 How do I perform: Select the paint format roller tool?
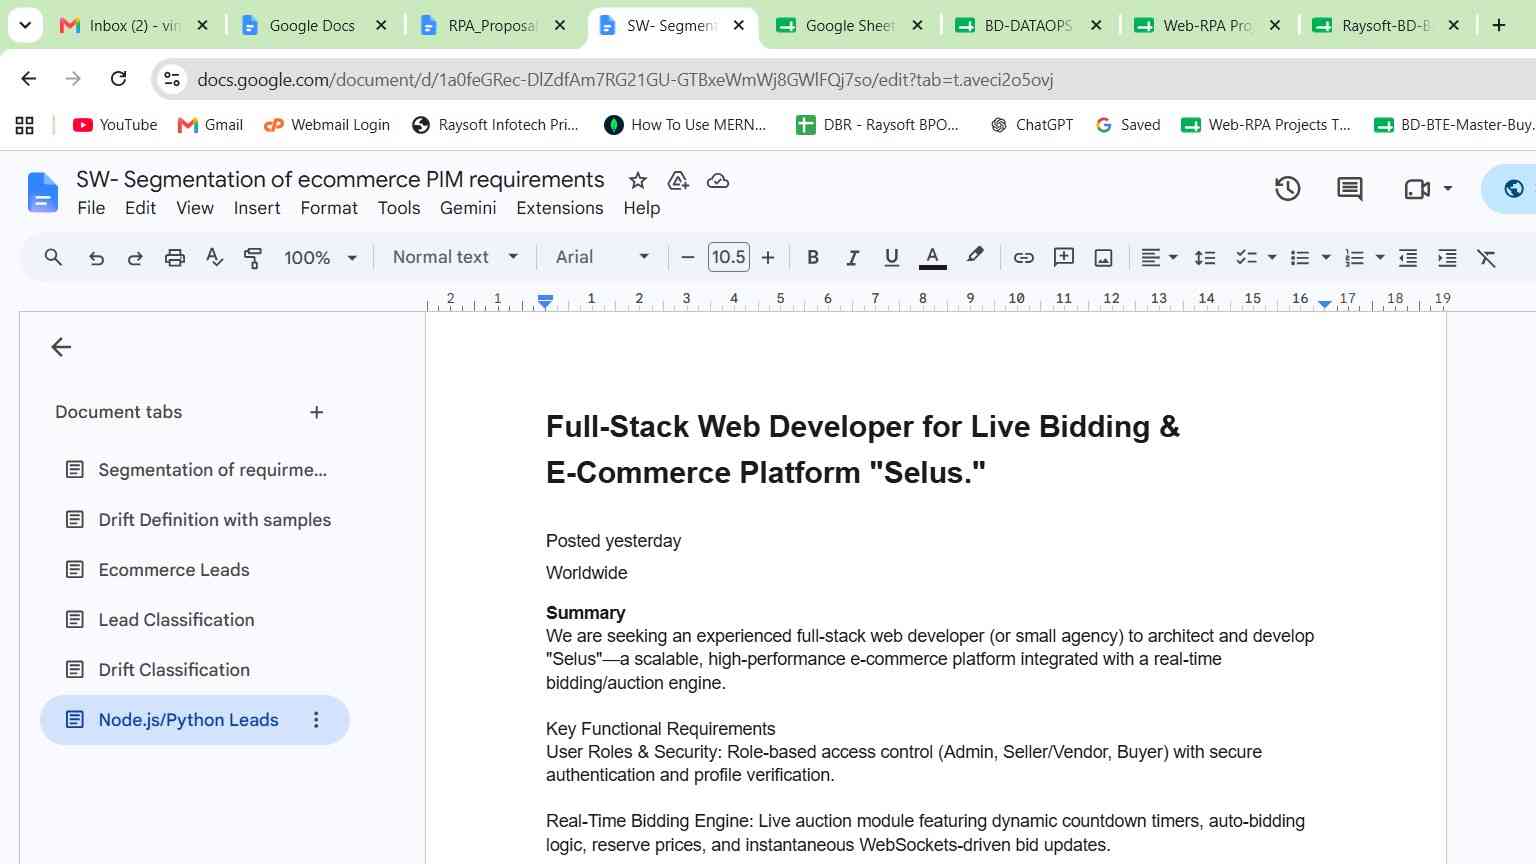pos(253,258)
